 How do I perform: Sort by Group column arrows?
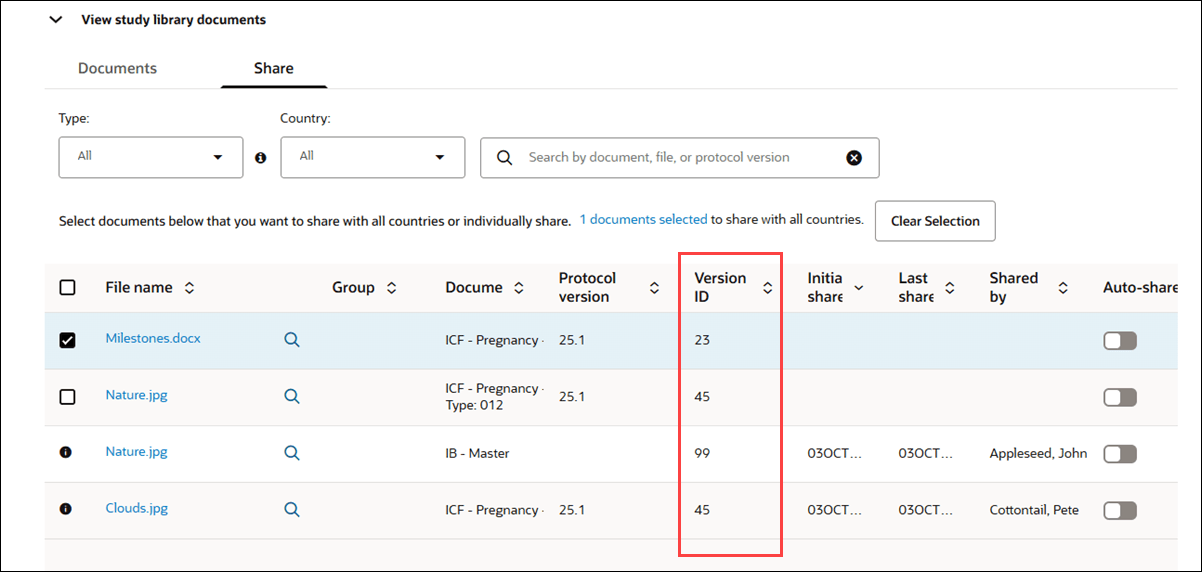(391, 288)
